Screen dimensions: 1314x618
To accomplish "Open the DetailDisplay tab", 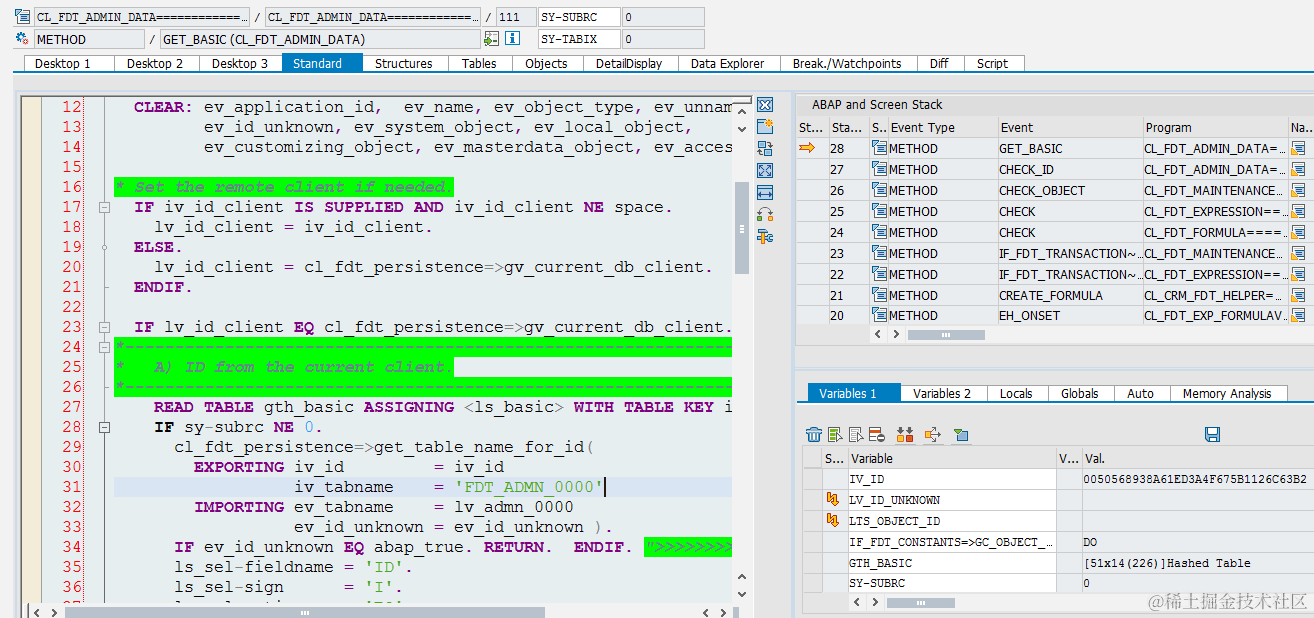I will click(629, 63).
